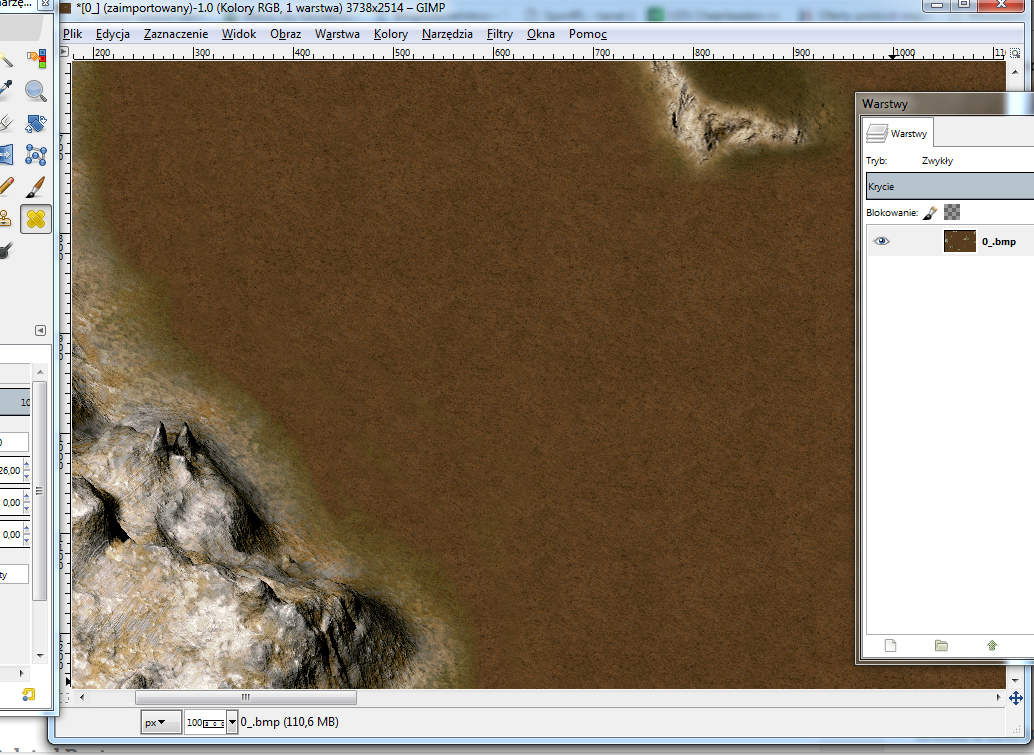Screen dimensions: 1034x755
Task: Click the canvas horizontal scrollbar thumb
Action: (246, 697)
